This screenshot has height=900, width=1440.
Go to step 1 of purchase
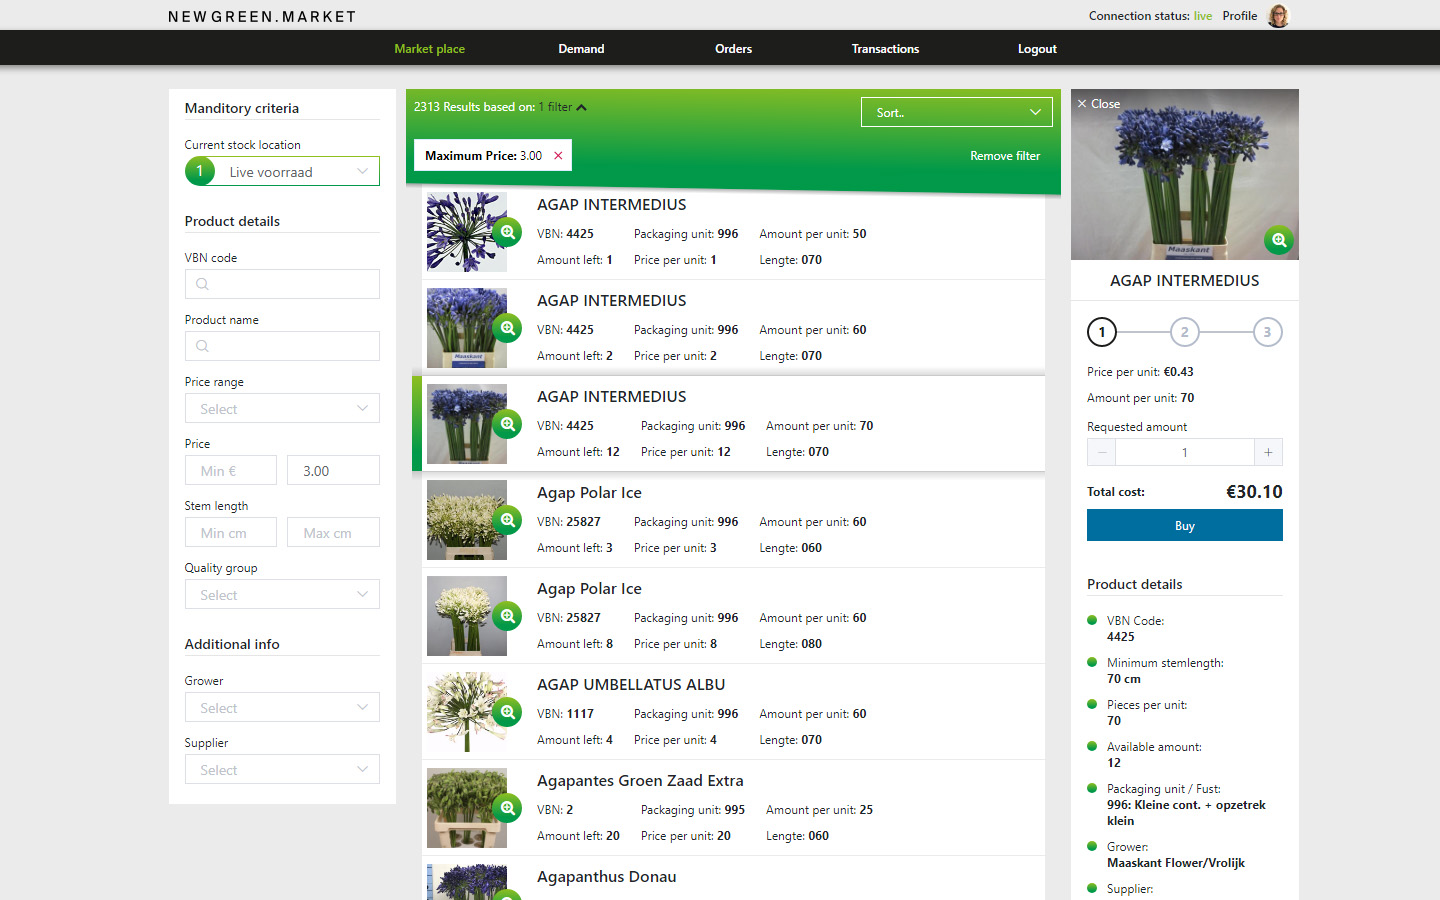[1102, 332]
